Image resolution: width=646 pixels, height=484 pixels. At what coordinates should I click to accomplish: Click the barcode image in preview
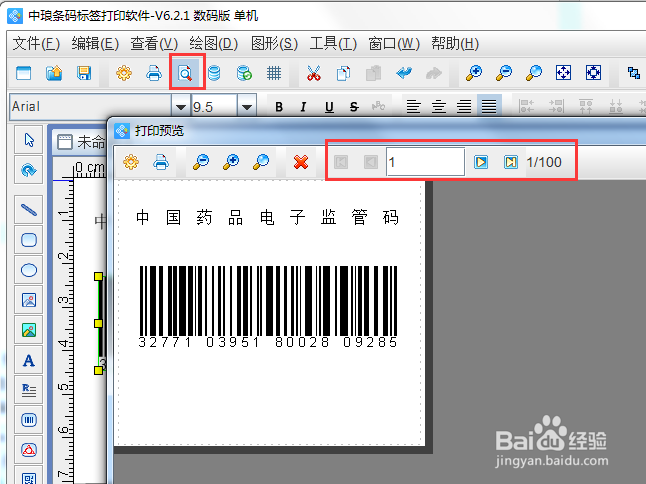click(x=268, y=307)
